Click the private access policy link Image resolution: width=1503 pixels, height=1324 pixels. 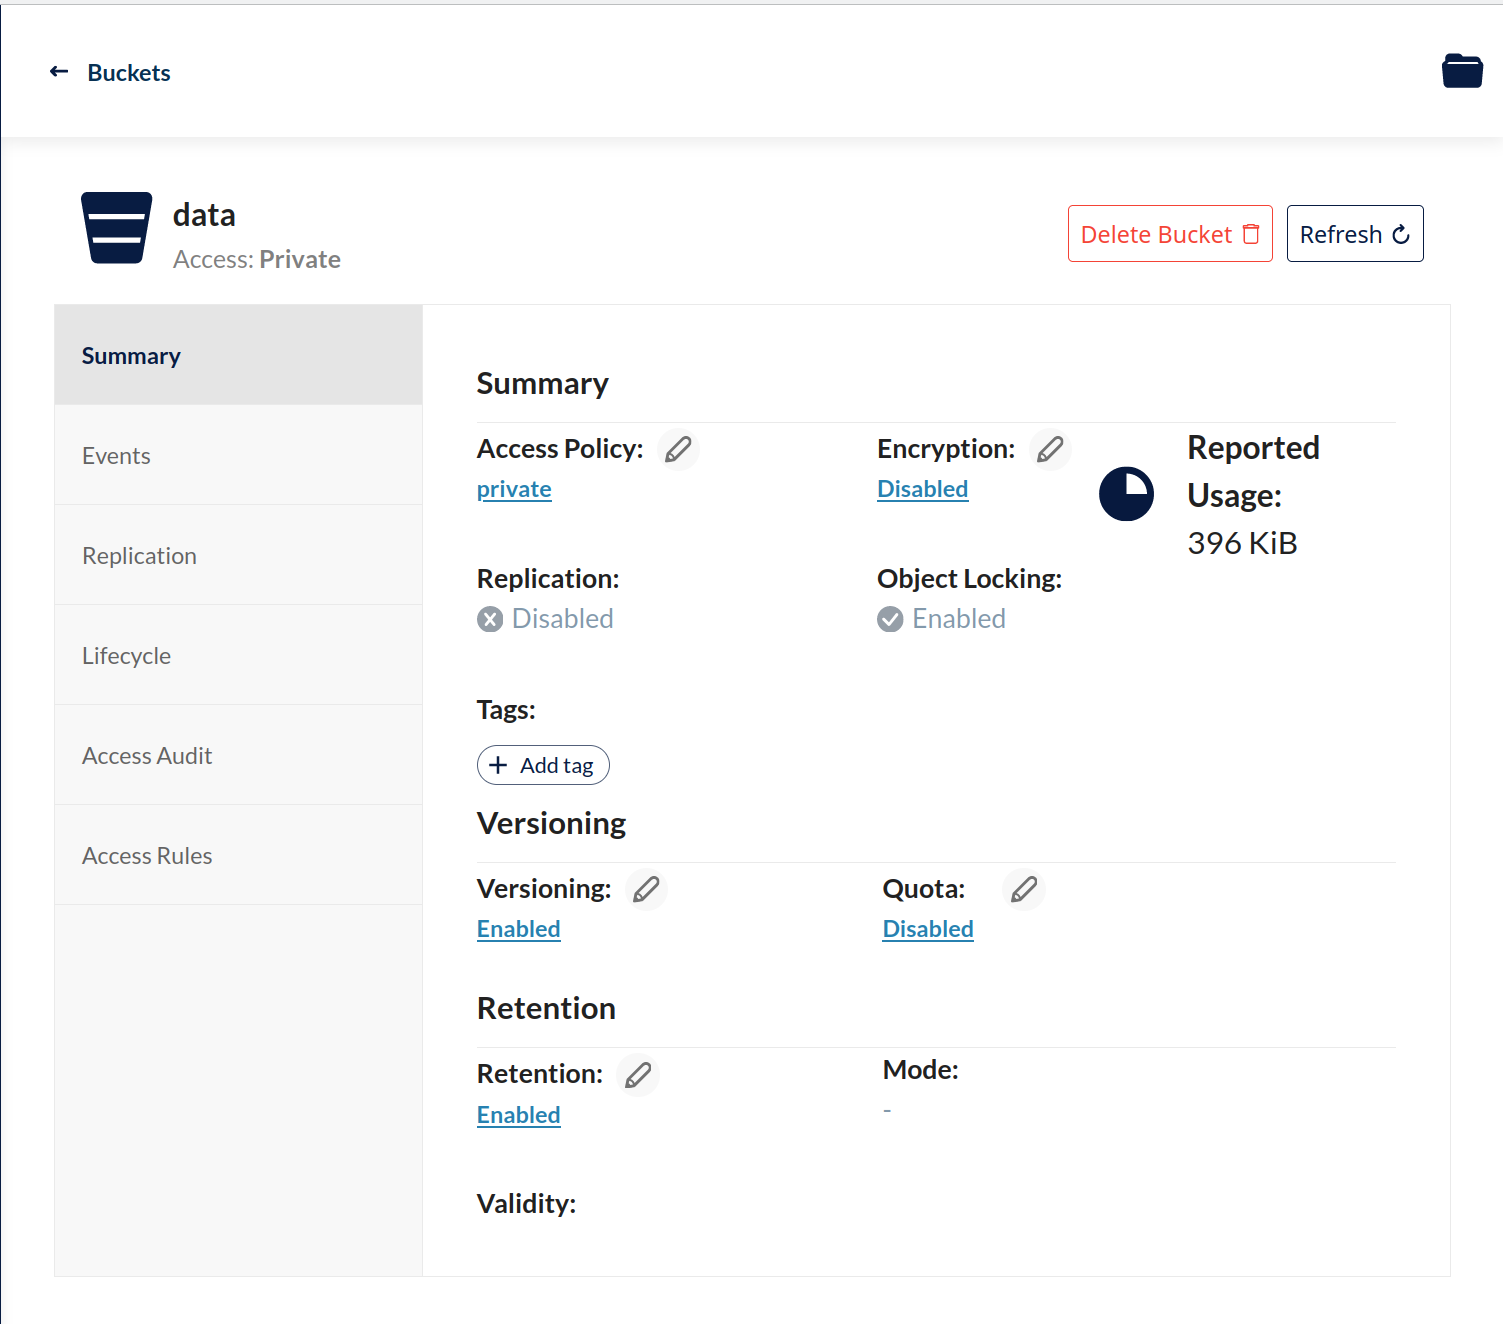(x=514, y=489)
